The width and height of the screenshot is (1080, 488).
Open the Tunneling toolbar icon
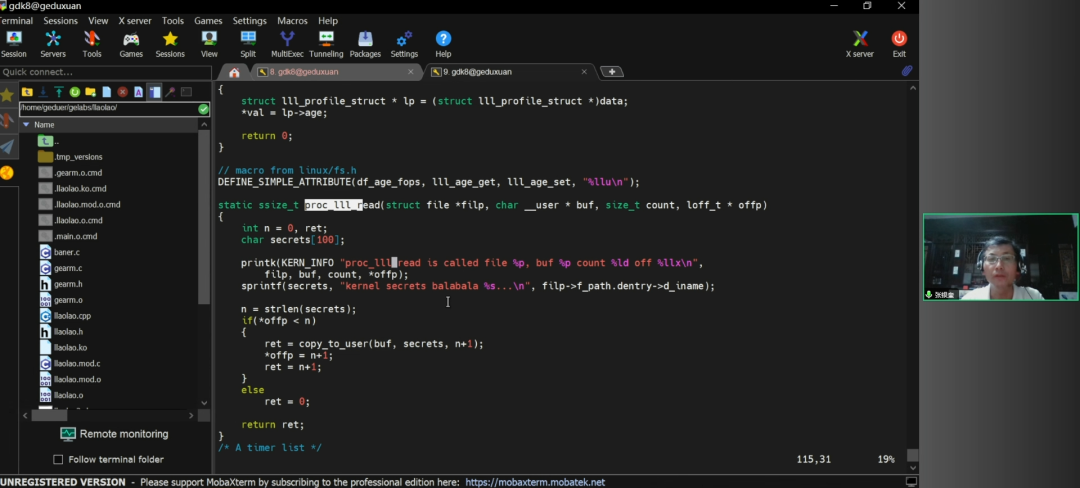coord(326,45)
